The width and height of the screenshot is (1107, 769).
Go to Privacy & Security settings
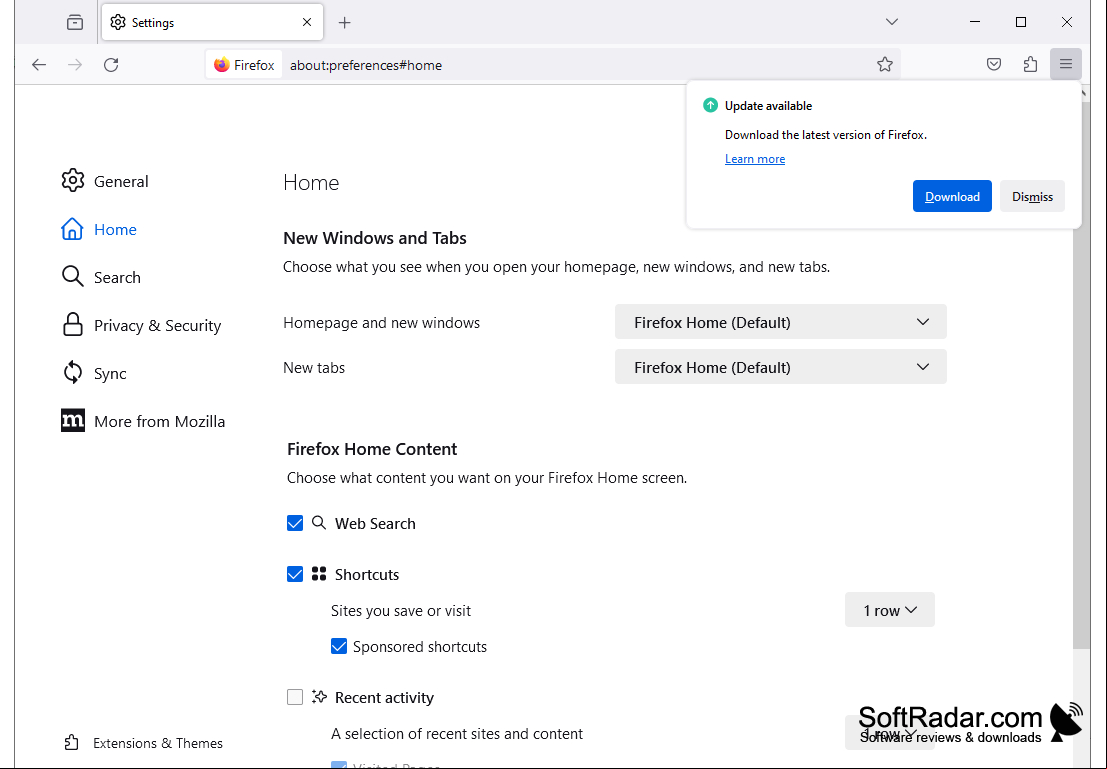tap(157, 326)
